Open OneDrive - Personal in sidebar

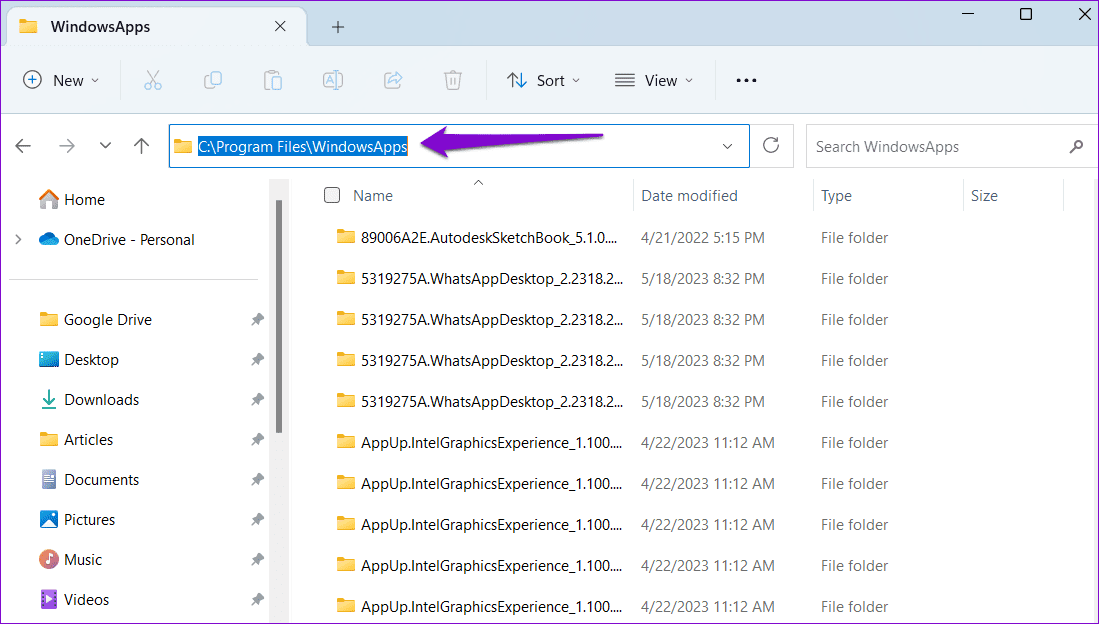pos(116,240)
